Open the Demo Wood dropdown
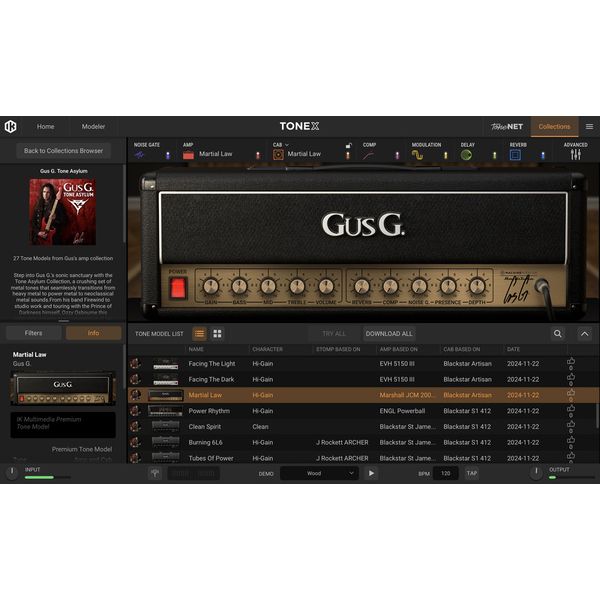This screenshot has height=600, width=600. pyautogui.click(x=320, y=473)
